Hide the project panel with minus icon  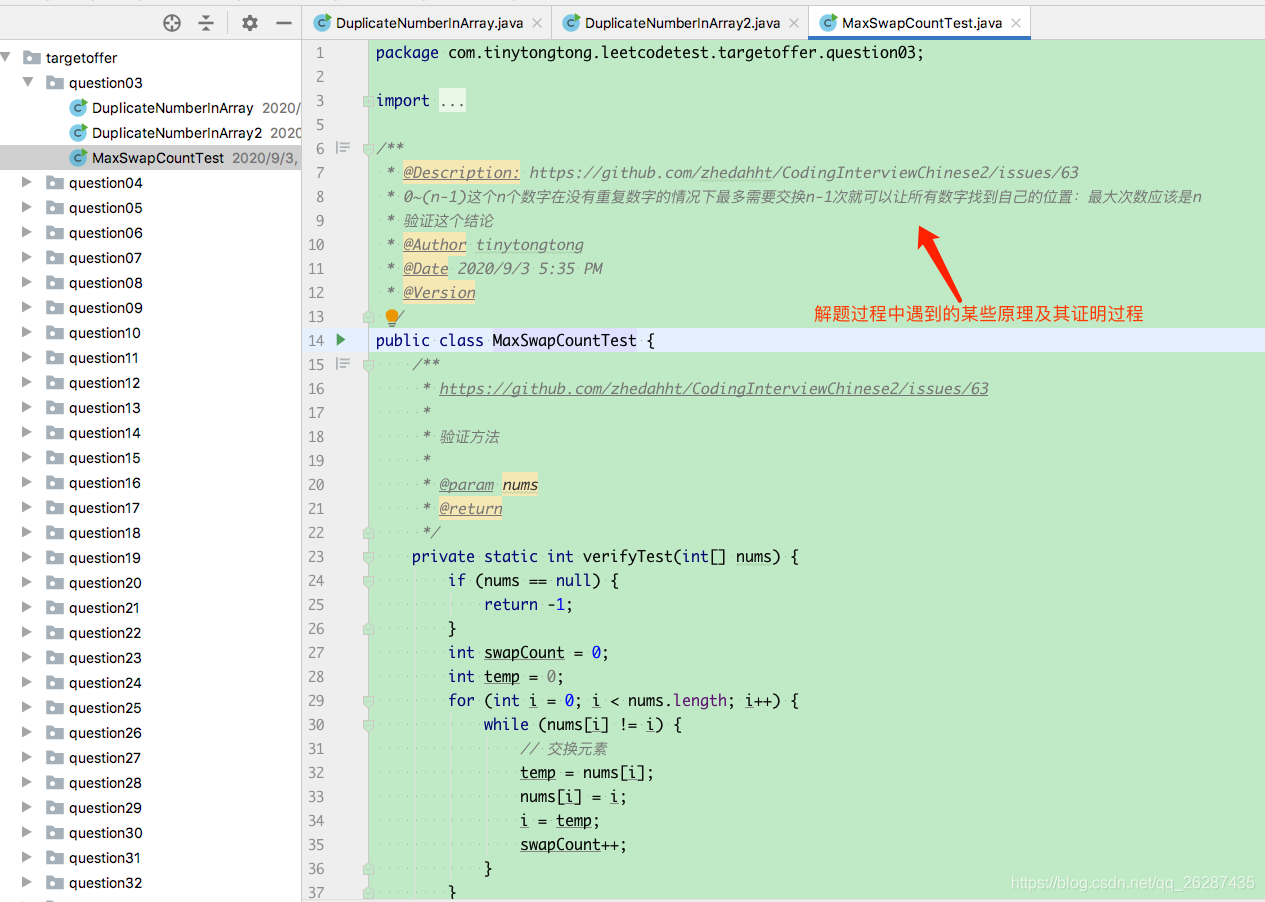[x=284, y=23]
